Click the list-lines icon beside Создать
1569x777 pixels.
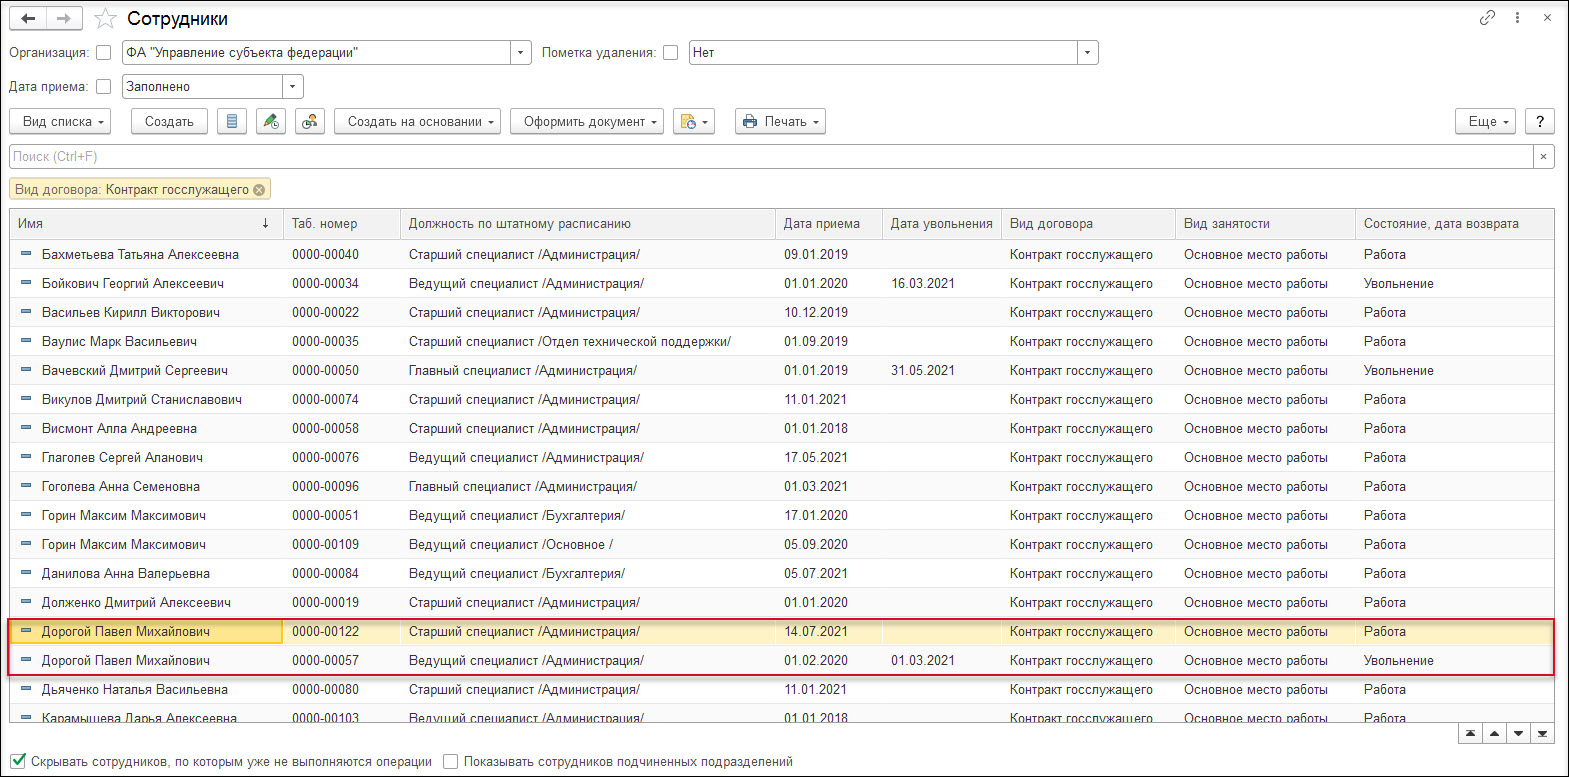pyautogui.click(x=232, y=122)
